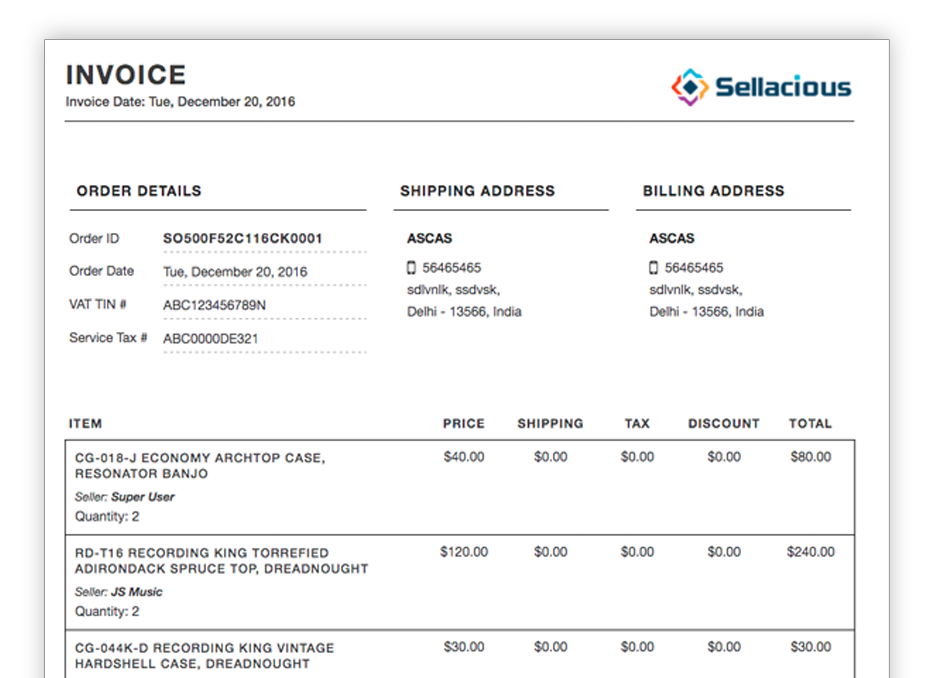Click the Sellacious brand name text

pyautogui.click(x=782, y=88)
